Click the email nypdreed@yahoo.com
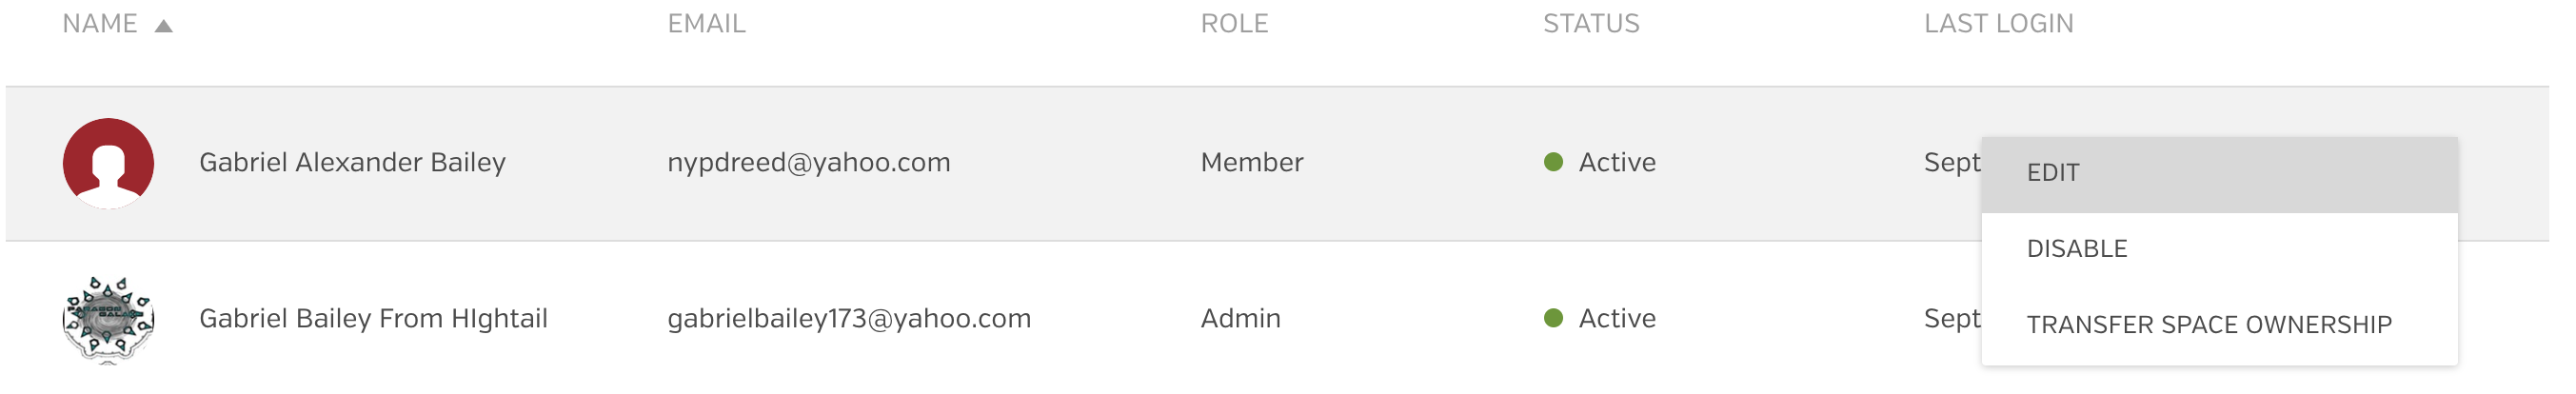Screen dimensions: 2576x394 pos(808,163)
